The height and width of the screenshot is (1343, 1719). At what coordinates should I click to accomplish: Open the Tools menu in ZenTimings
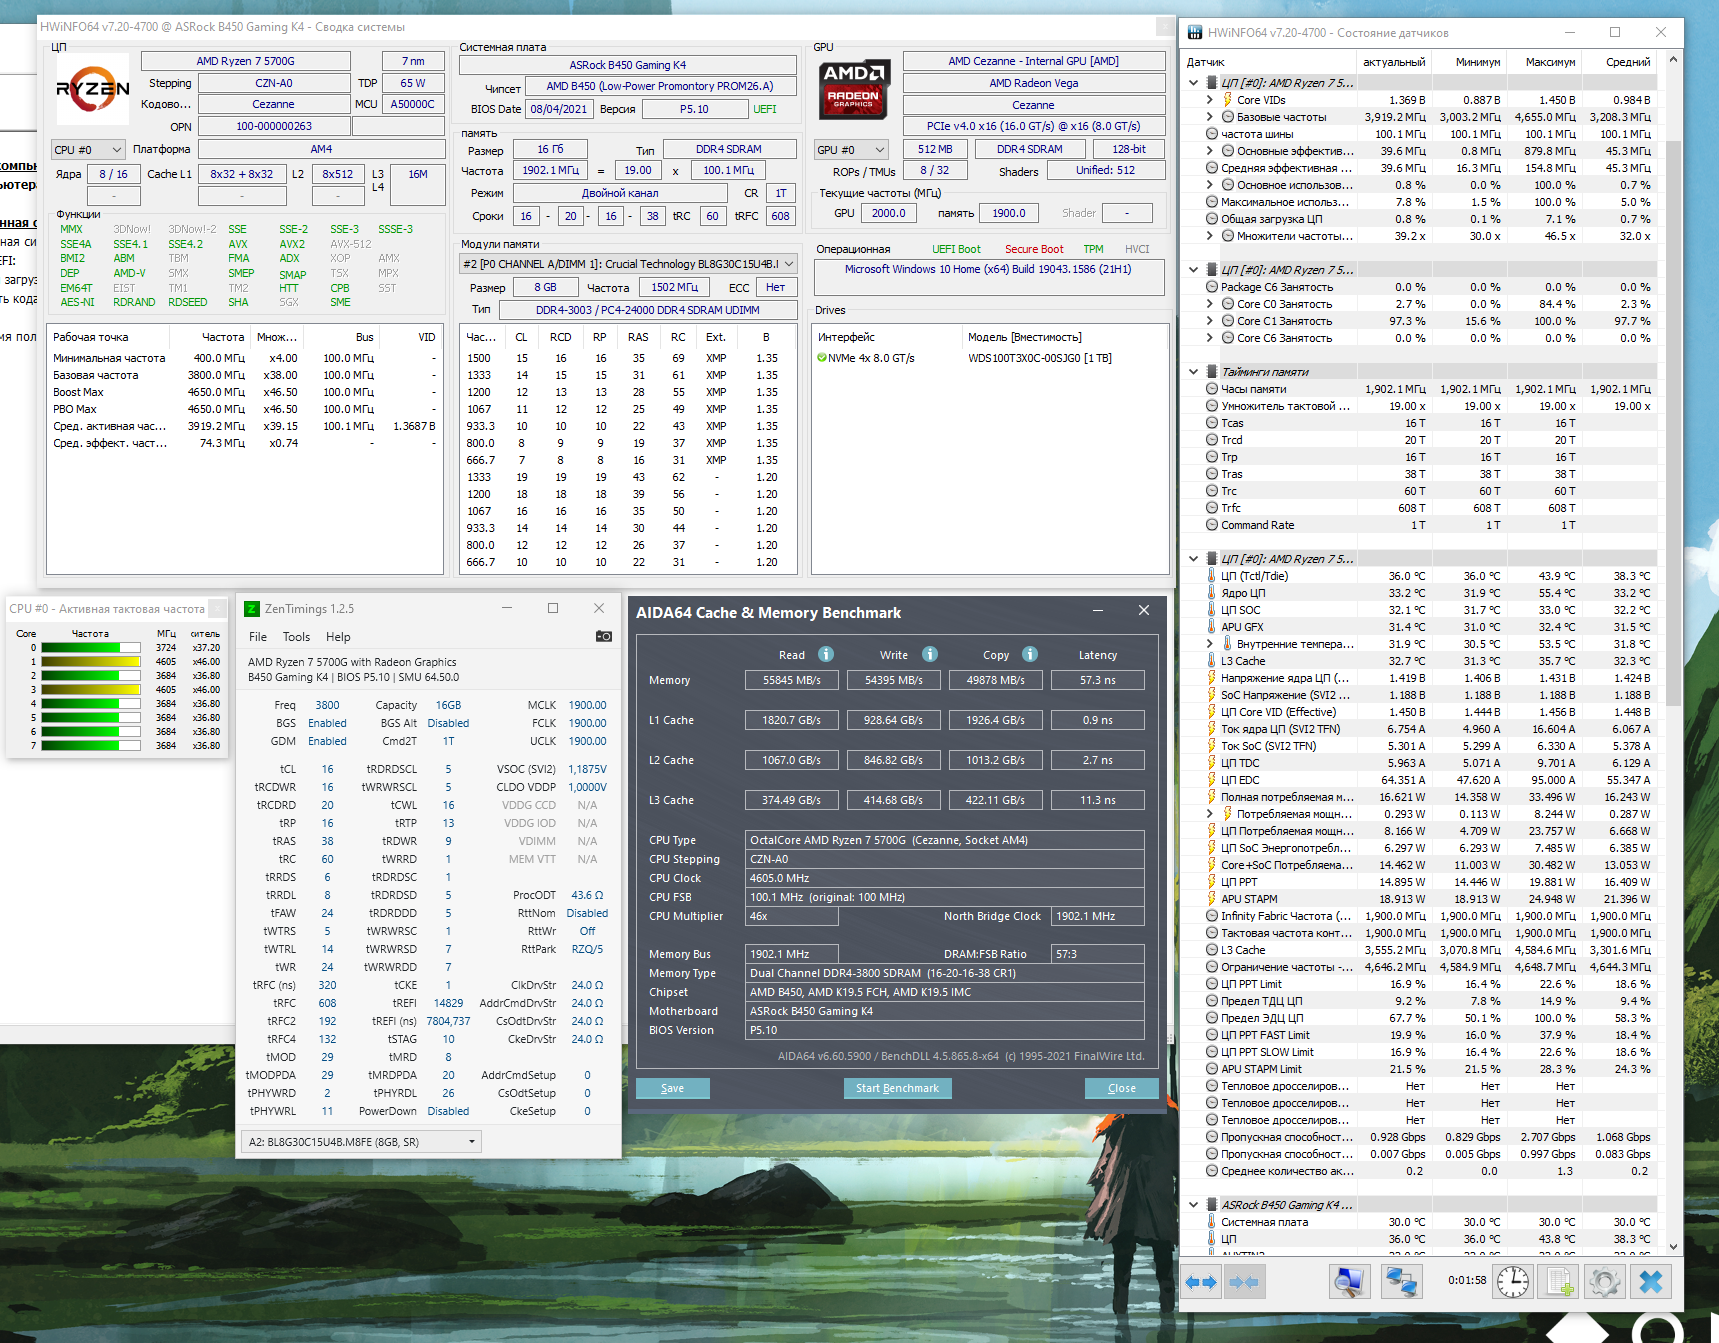pos(296,637)
